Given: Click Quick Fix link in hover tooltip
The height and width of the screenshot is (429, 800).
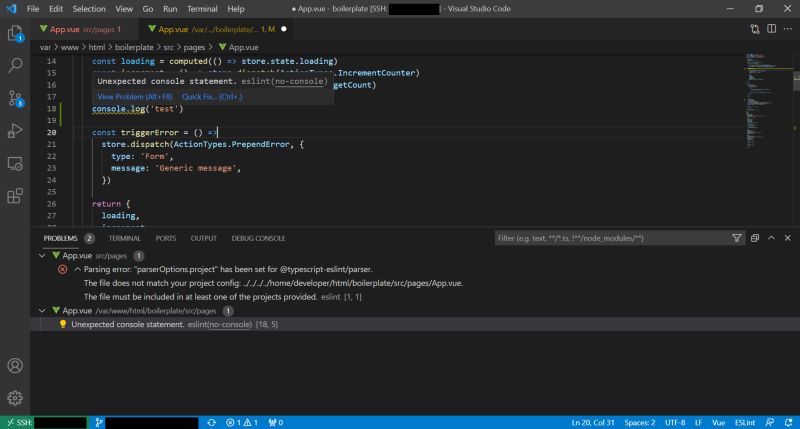Looking at the screenshot, I should coord(212,97).
